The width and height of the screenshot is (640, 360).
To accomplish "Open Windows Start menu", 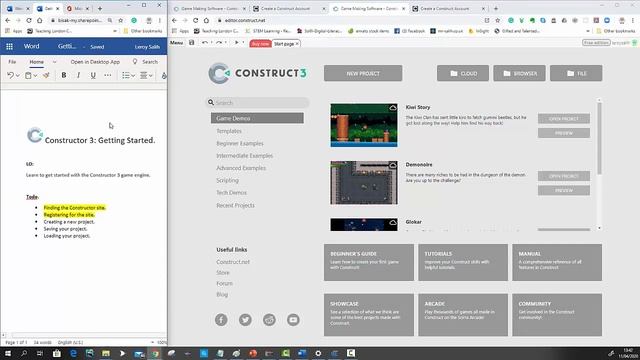I will click(x=8, y=353).
